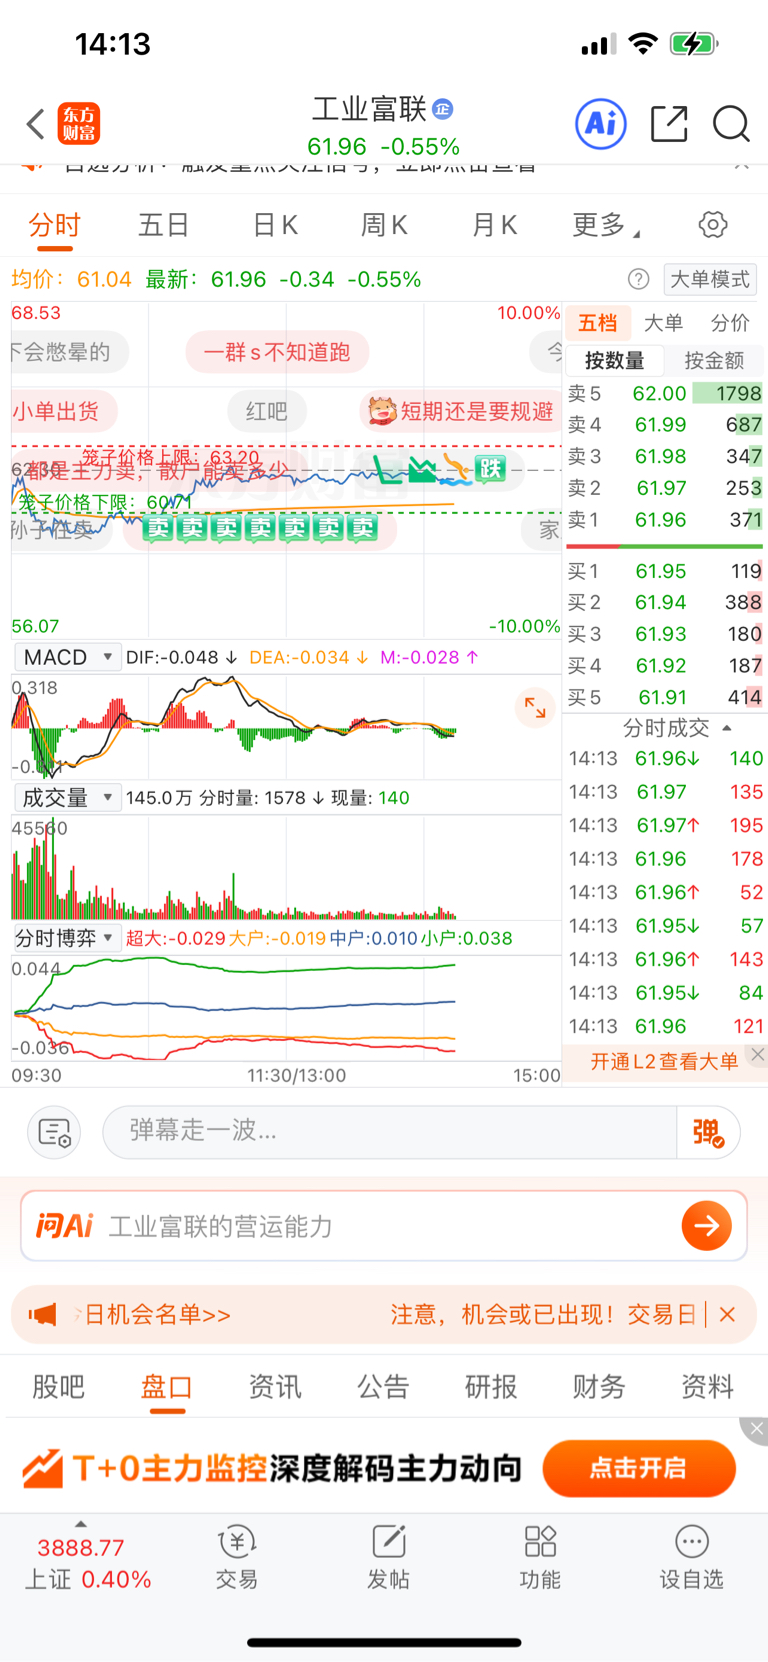Open the 资讯 section tab
This screenshot has width=768, height=1662.
(x=275, y=1387)
